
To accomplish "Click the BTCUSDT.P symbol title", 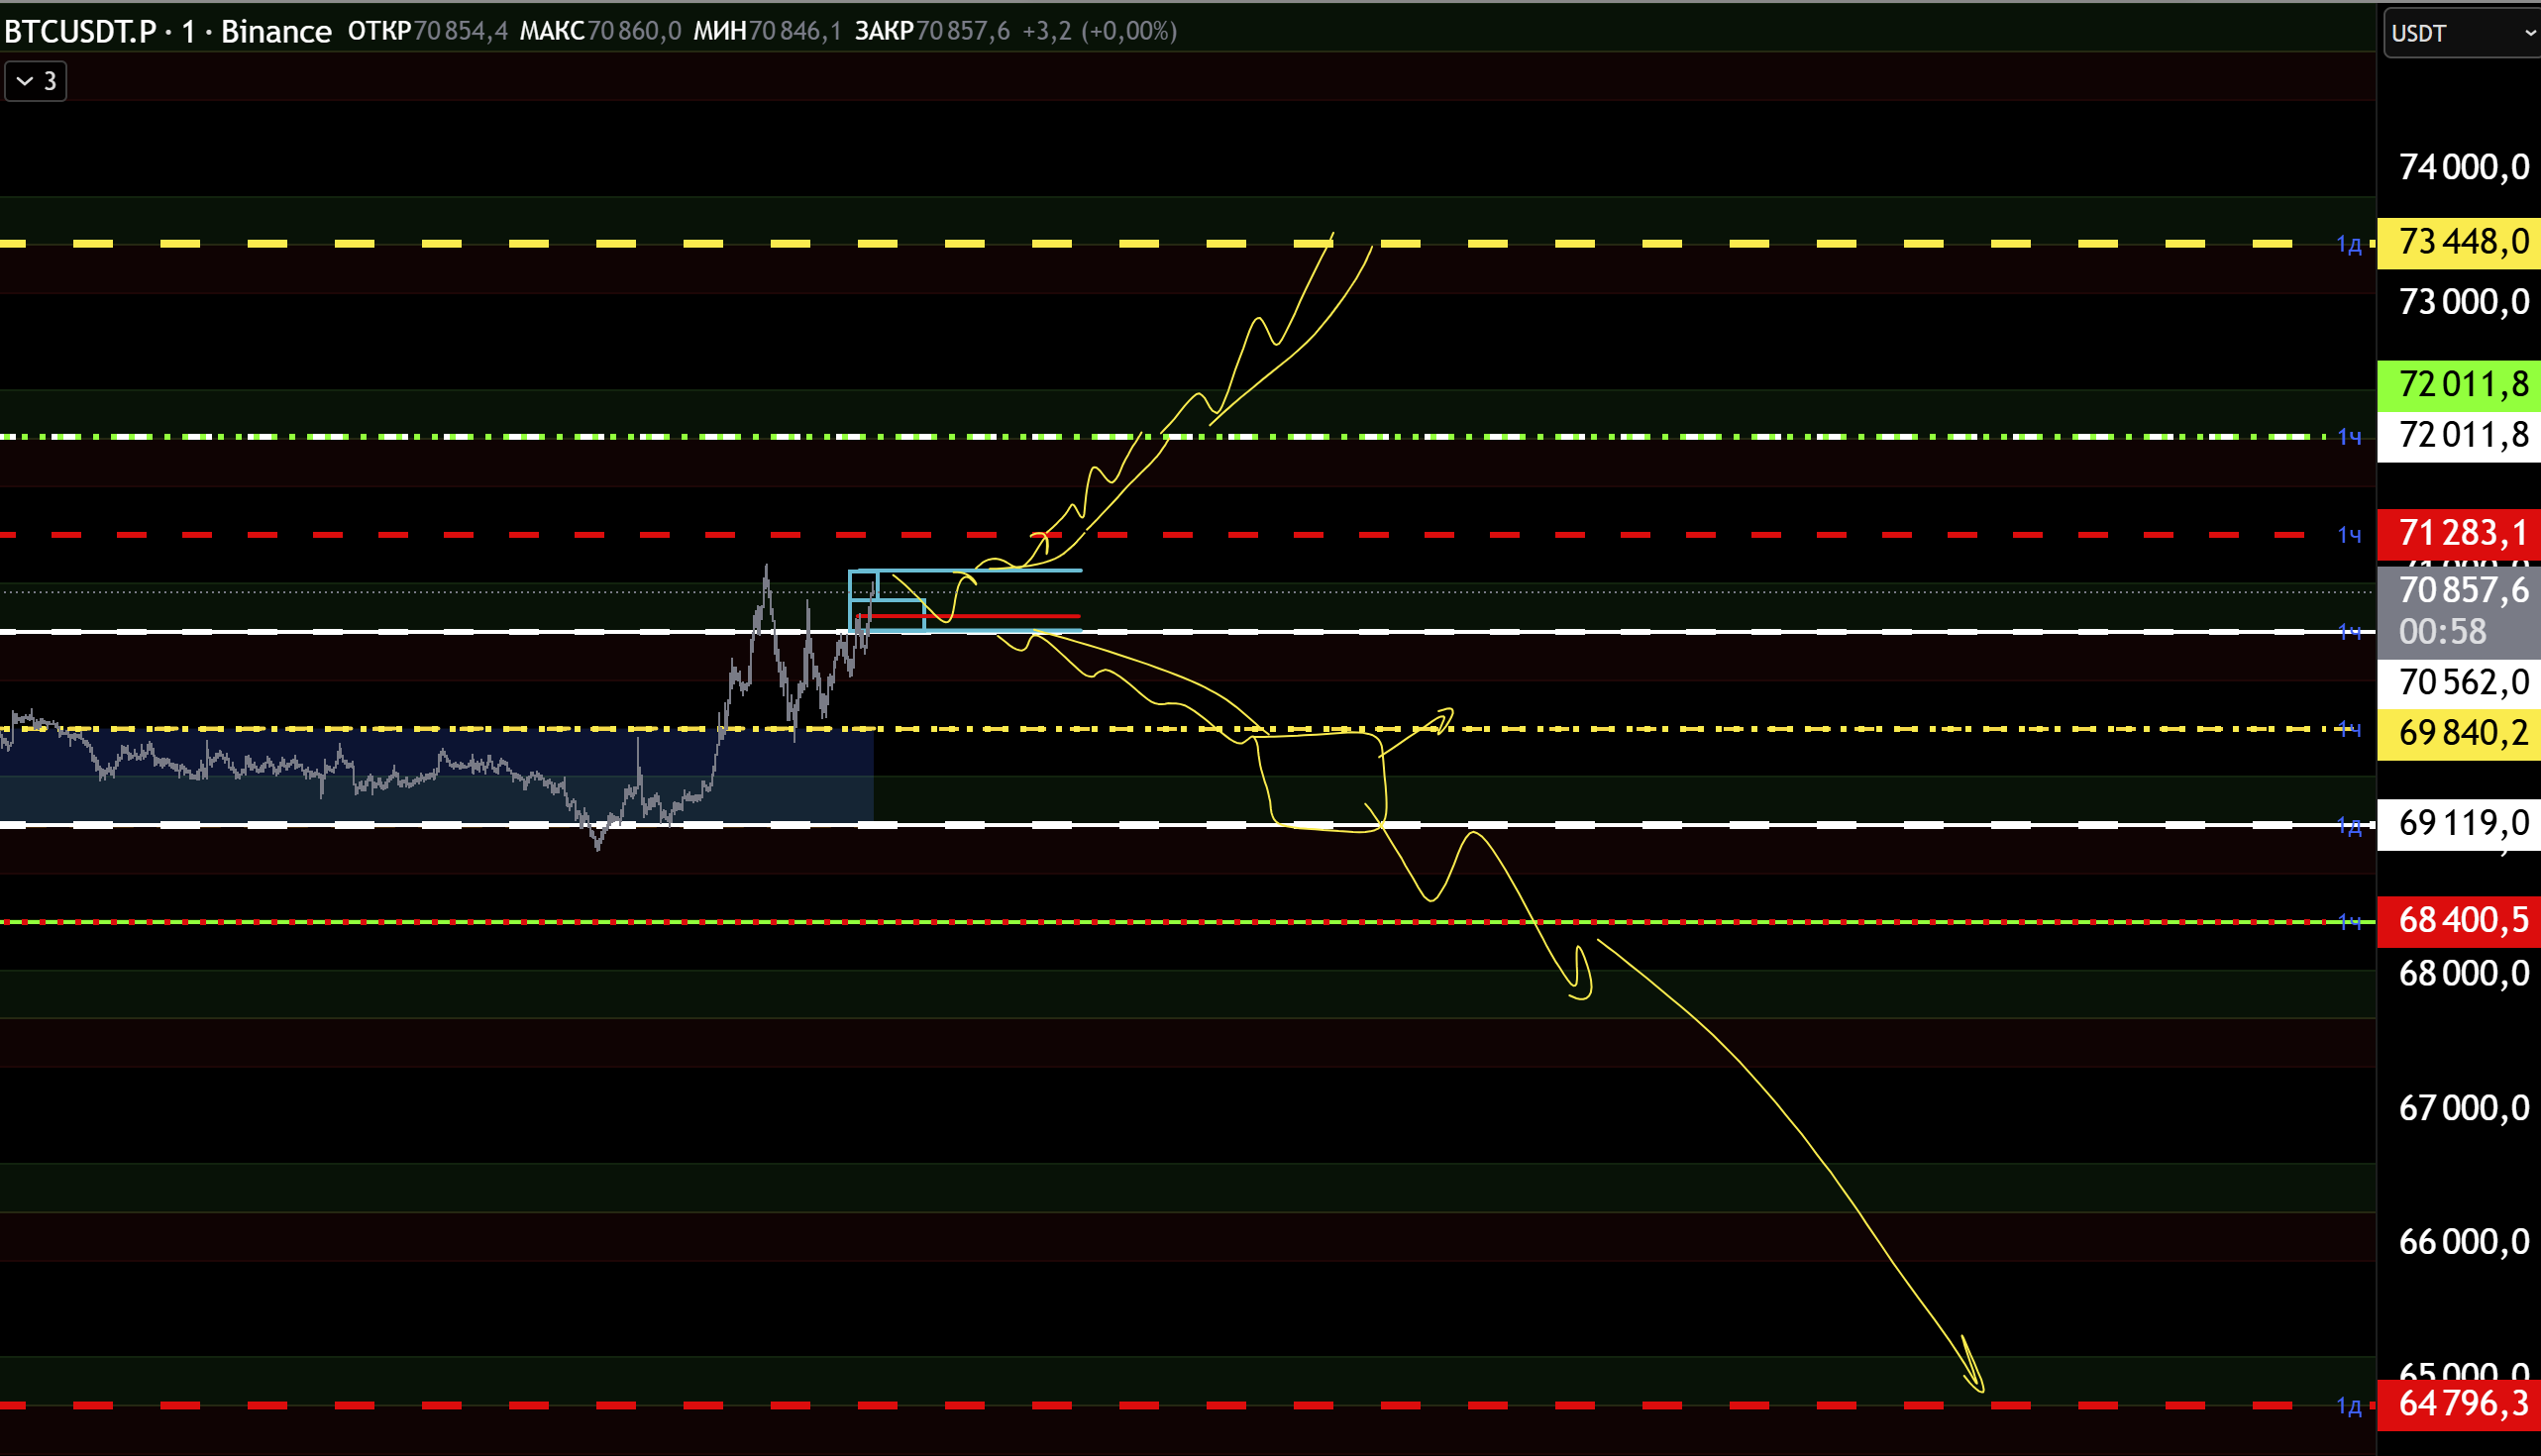I will (x=80, y=31).
